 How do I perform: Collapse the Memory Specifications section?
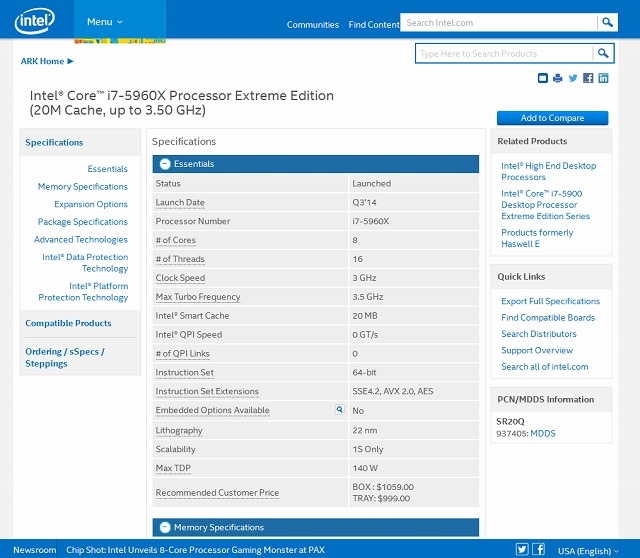pyautogui.click(x=165, y=527)
